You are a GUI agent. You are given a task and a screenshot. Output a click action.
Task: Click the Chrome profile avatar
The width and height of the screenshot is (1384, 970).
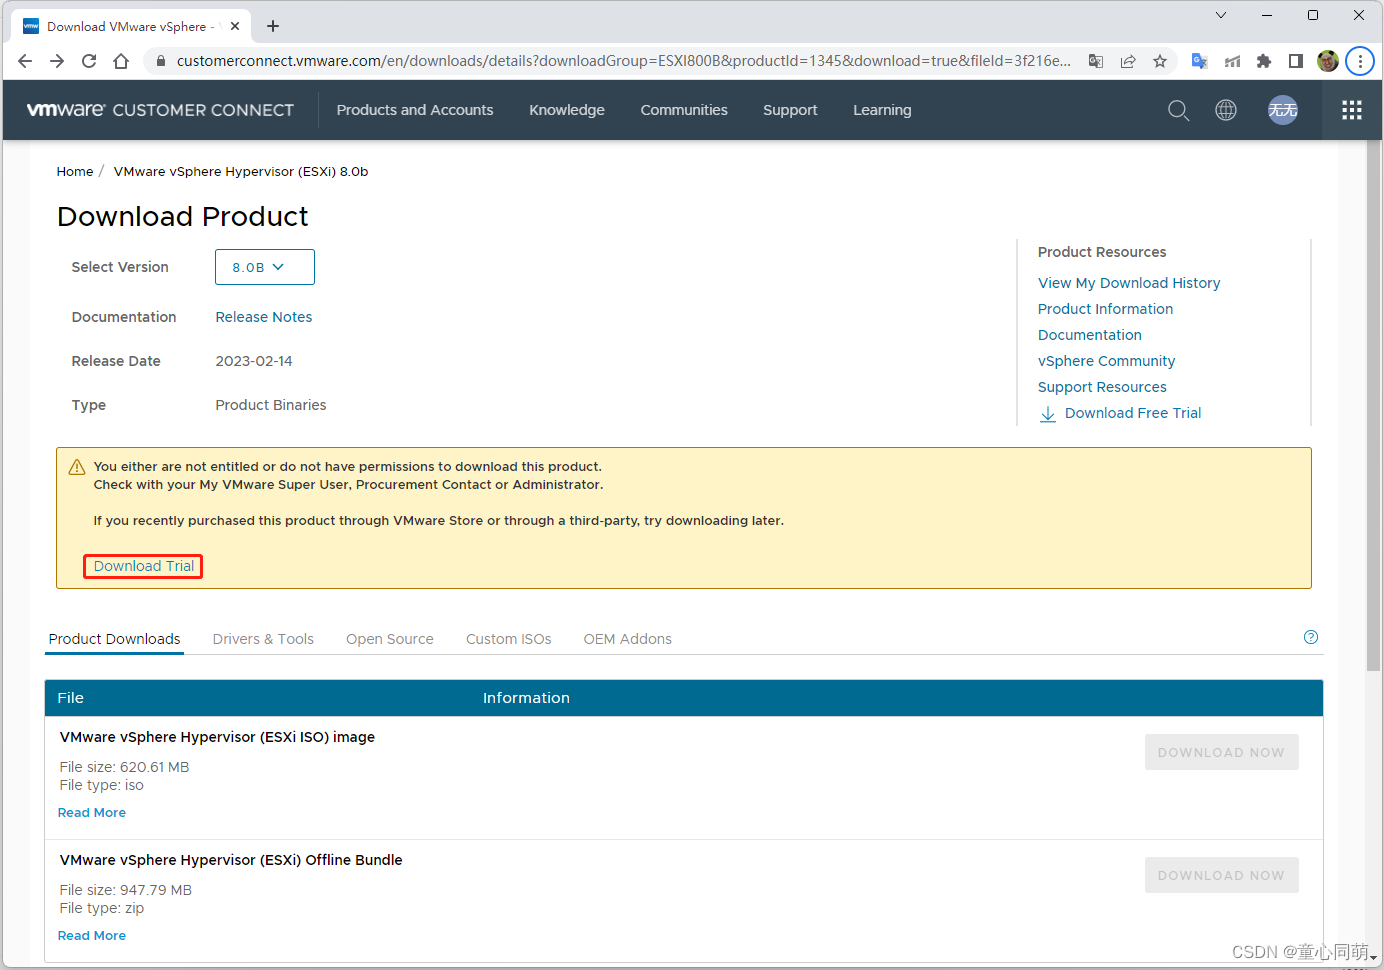[x=1327, y=61]
